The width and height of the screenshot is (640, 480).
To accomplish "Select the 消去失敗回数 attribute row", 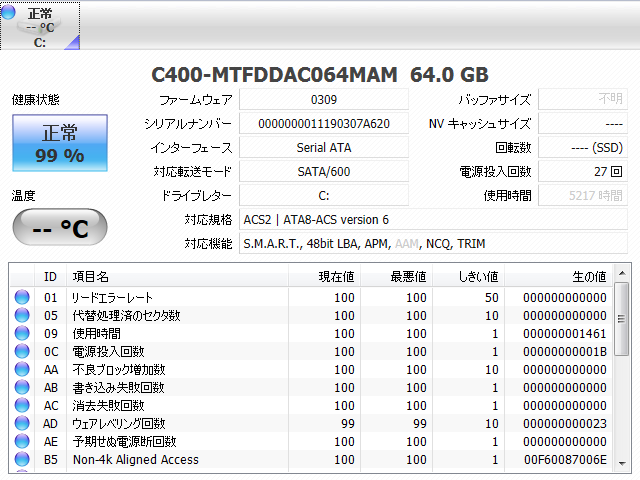I will click(311, 405).
